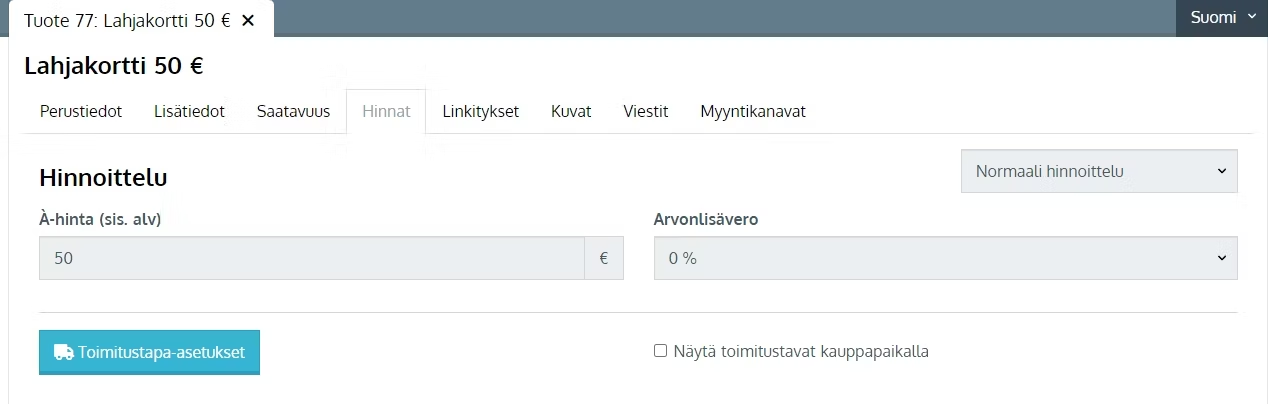
Task: Switch to the Perustiedot tab
Action: (81, 111)
